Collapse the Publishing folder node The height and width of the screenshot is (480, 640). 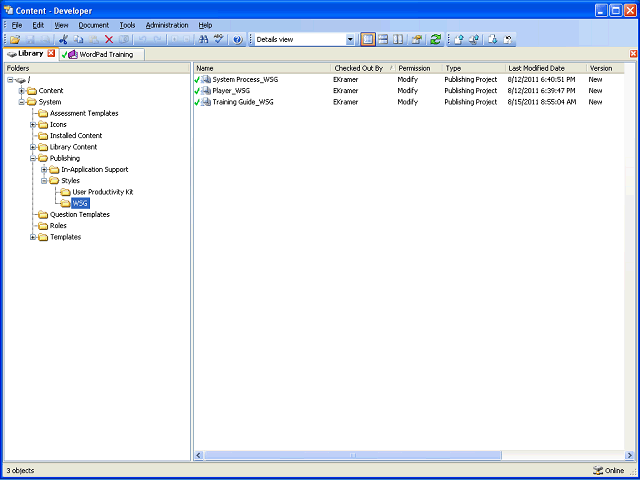click(x=33, y=158)
